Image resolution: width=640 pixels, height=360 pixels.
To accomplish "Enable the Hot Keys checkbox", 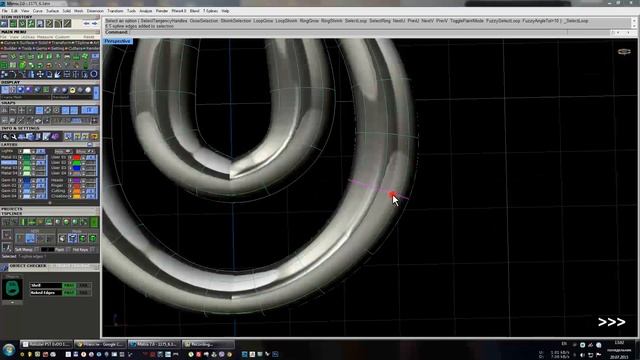I will tap(92, 249).
